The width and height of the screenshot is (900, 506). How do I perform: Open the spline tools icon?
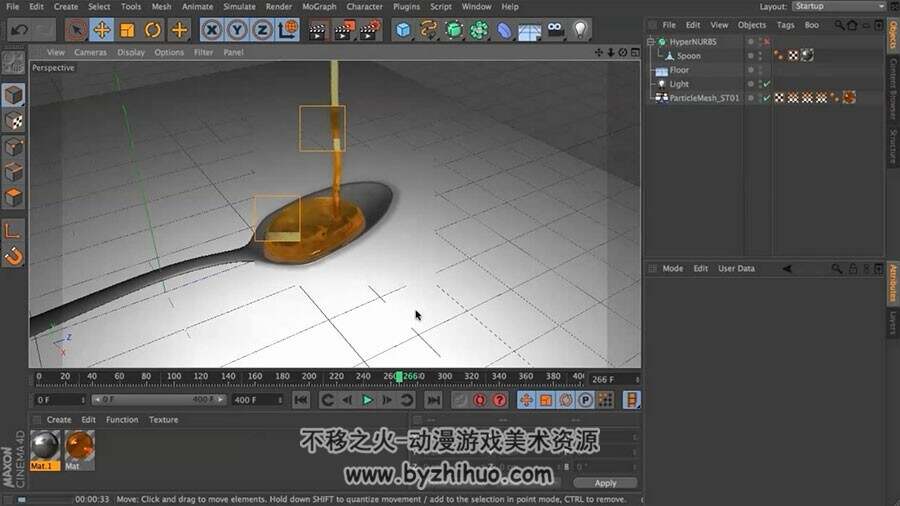click(428, 30)
